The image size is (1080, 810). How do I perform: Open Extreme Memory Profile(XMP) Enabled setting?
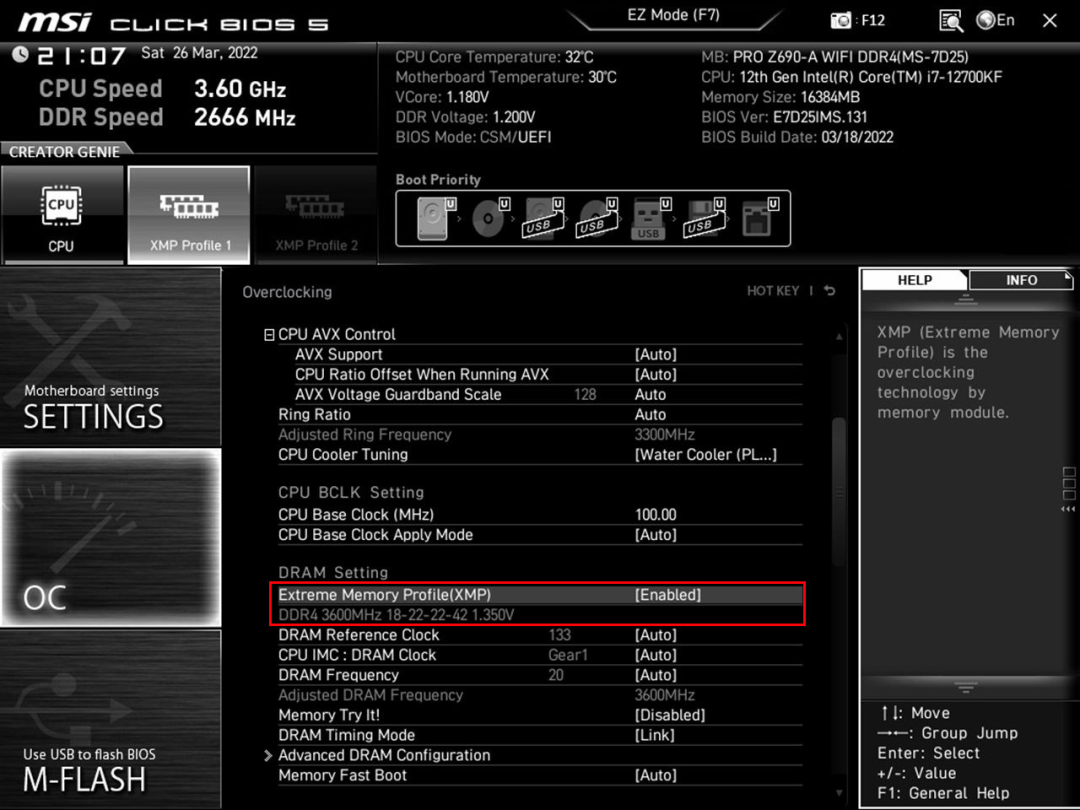(540, 594)
